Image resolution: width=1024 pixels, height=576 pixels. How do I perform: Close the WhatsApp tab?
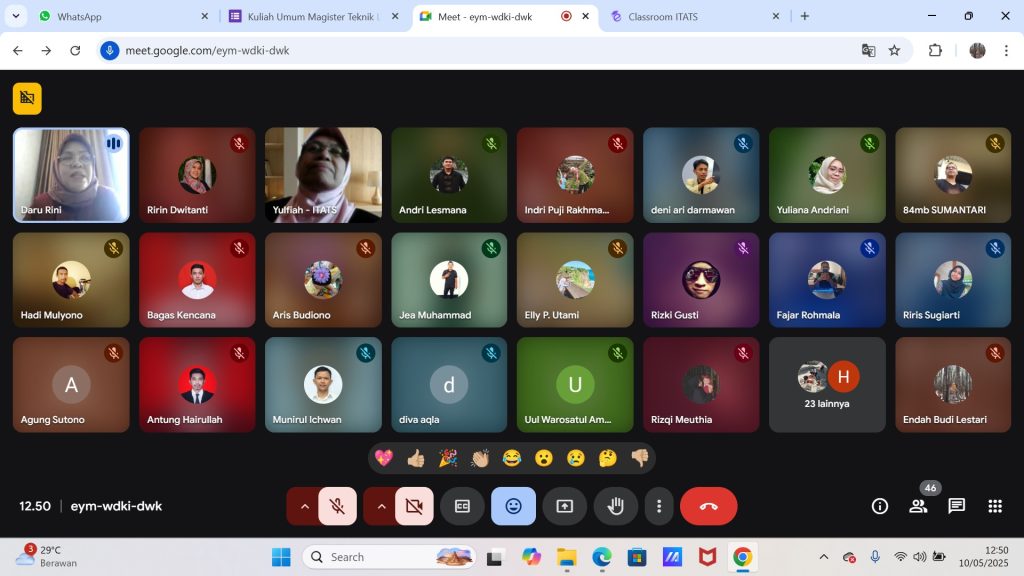coord(204,16)
